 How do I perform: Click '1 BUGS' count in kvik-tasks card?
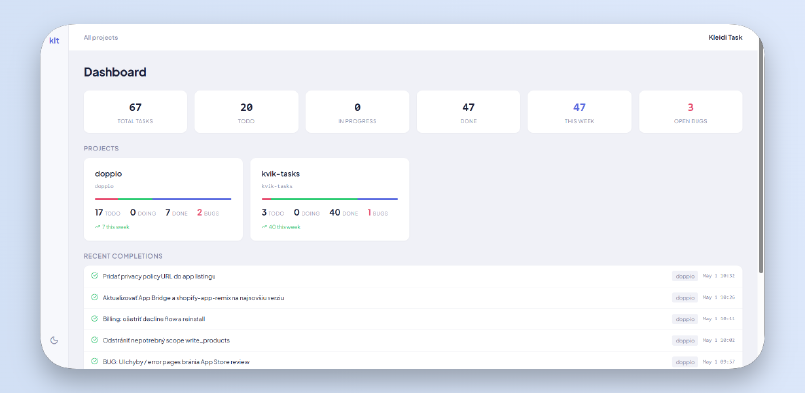(377, 213)
